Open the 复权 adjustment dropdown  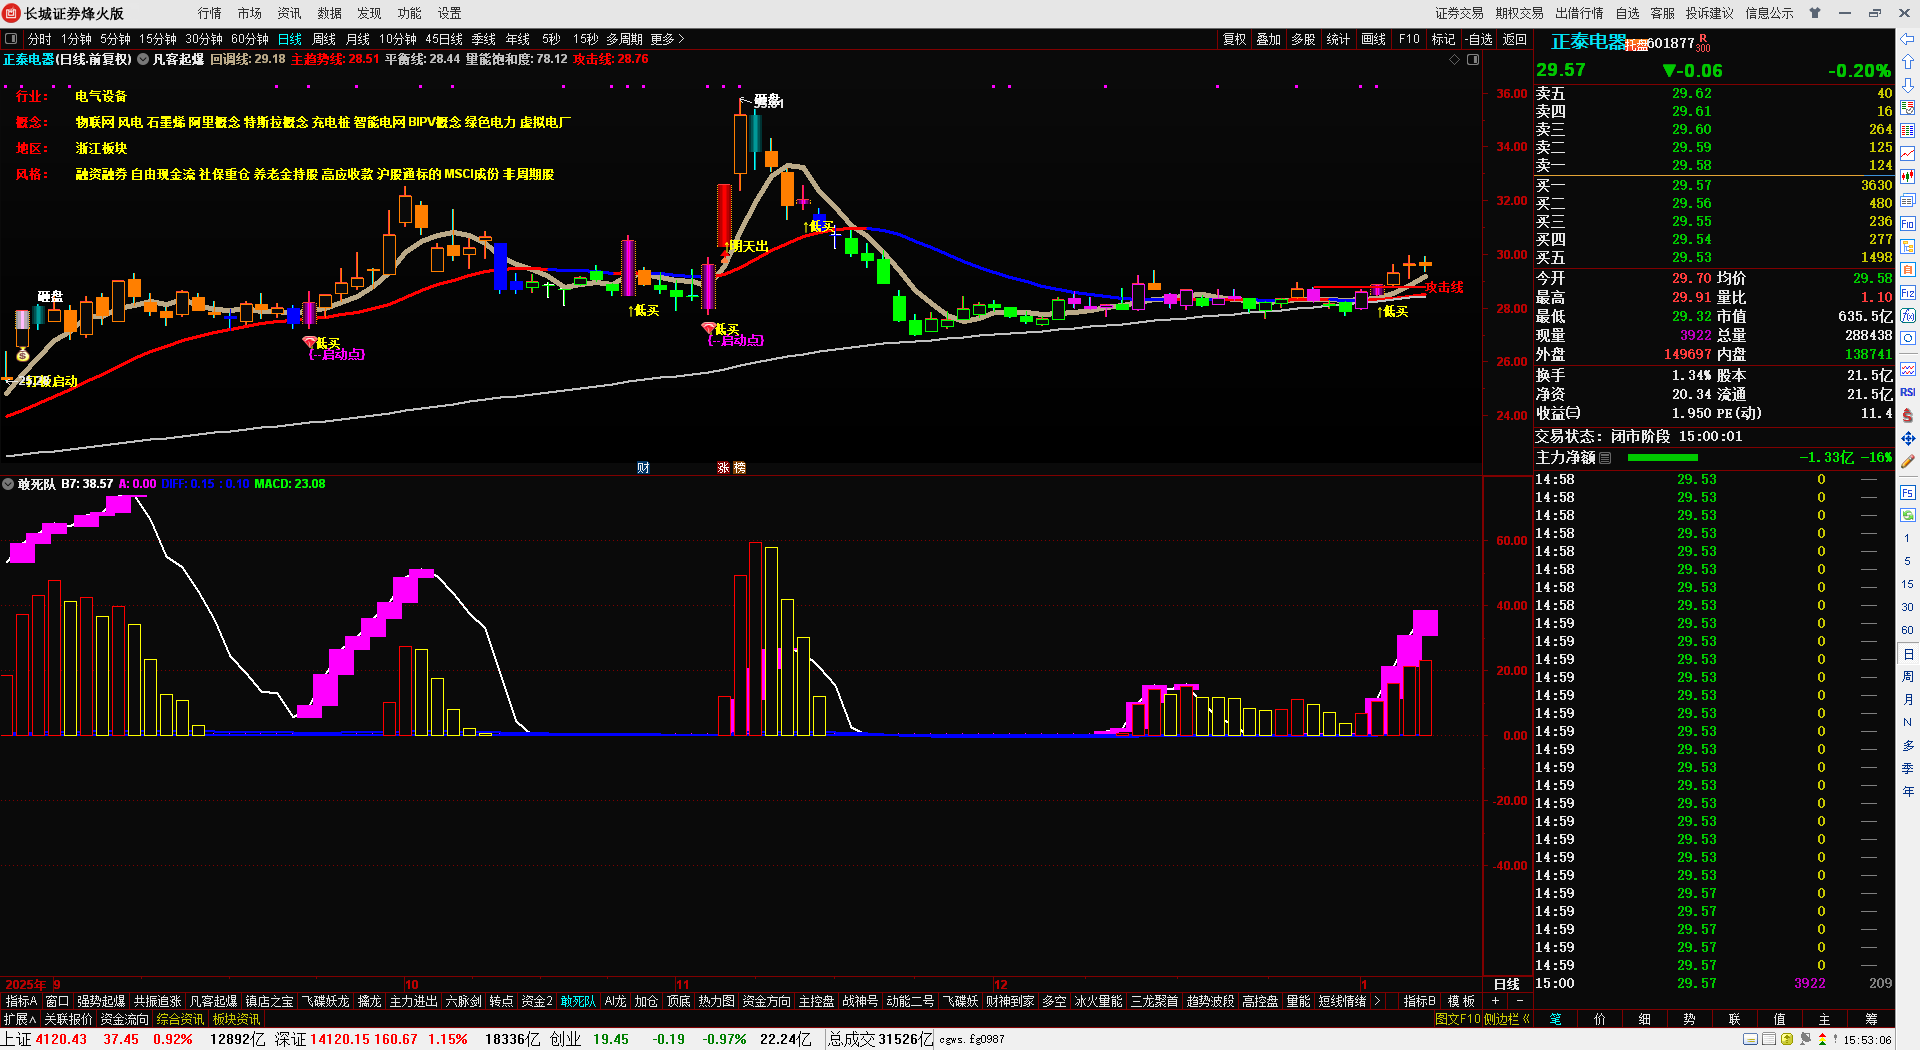pyautogui.click(x=1235, y=39)
